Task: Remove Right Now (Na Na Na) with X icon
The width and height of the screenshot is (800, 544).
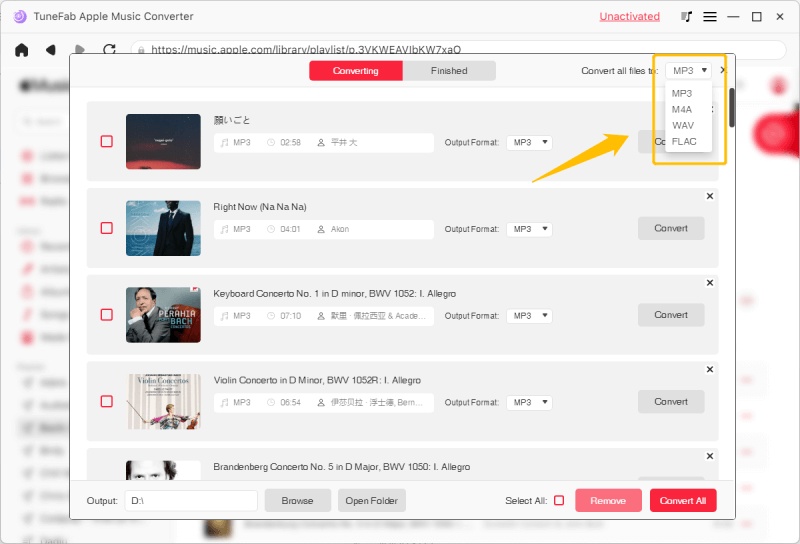Action: pyautogui.click(x=710, y=197)
